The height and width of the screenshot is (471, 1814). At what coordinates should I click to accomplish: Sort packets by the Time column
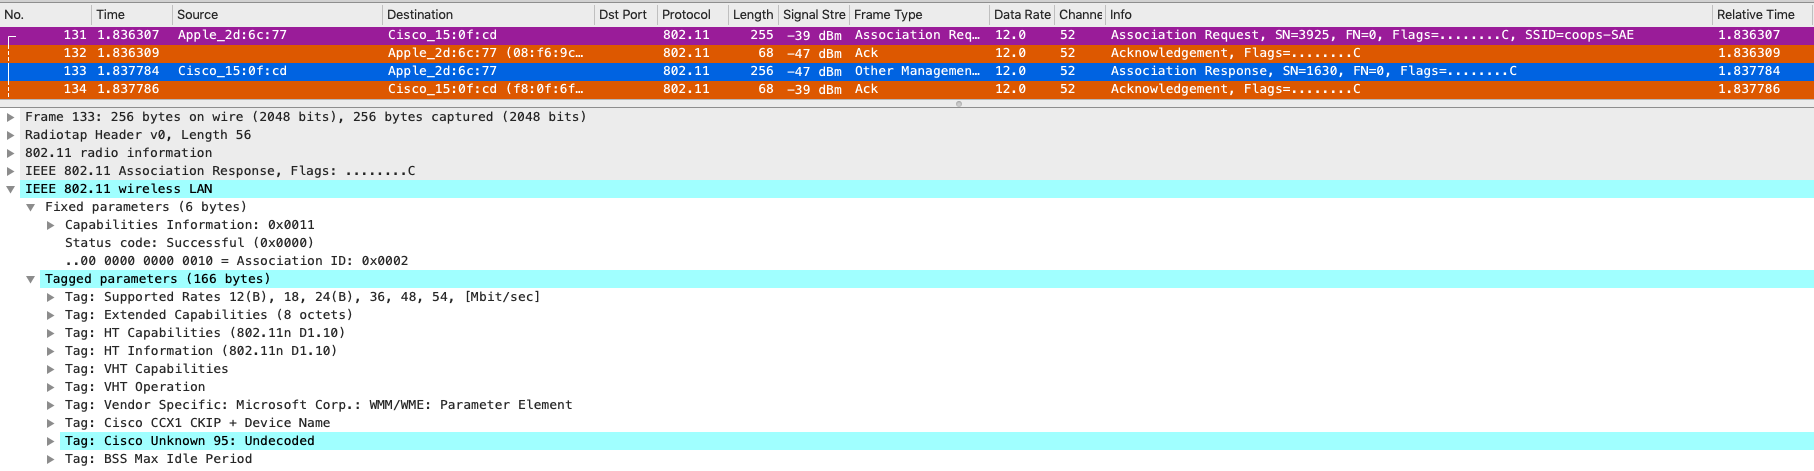pos(130,14)
